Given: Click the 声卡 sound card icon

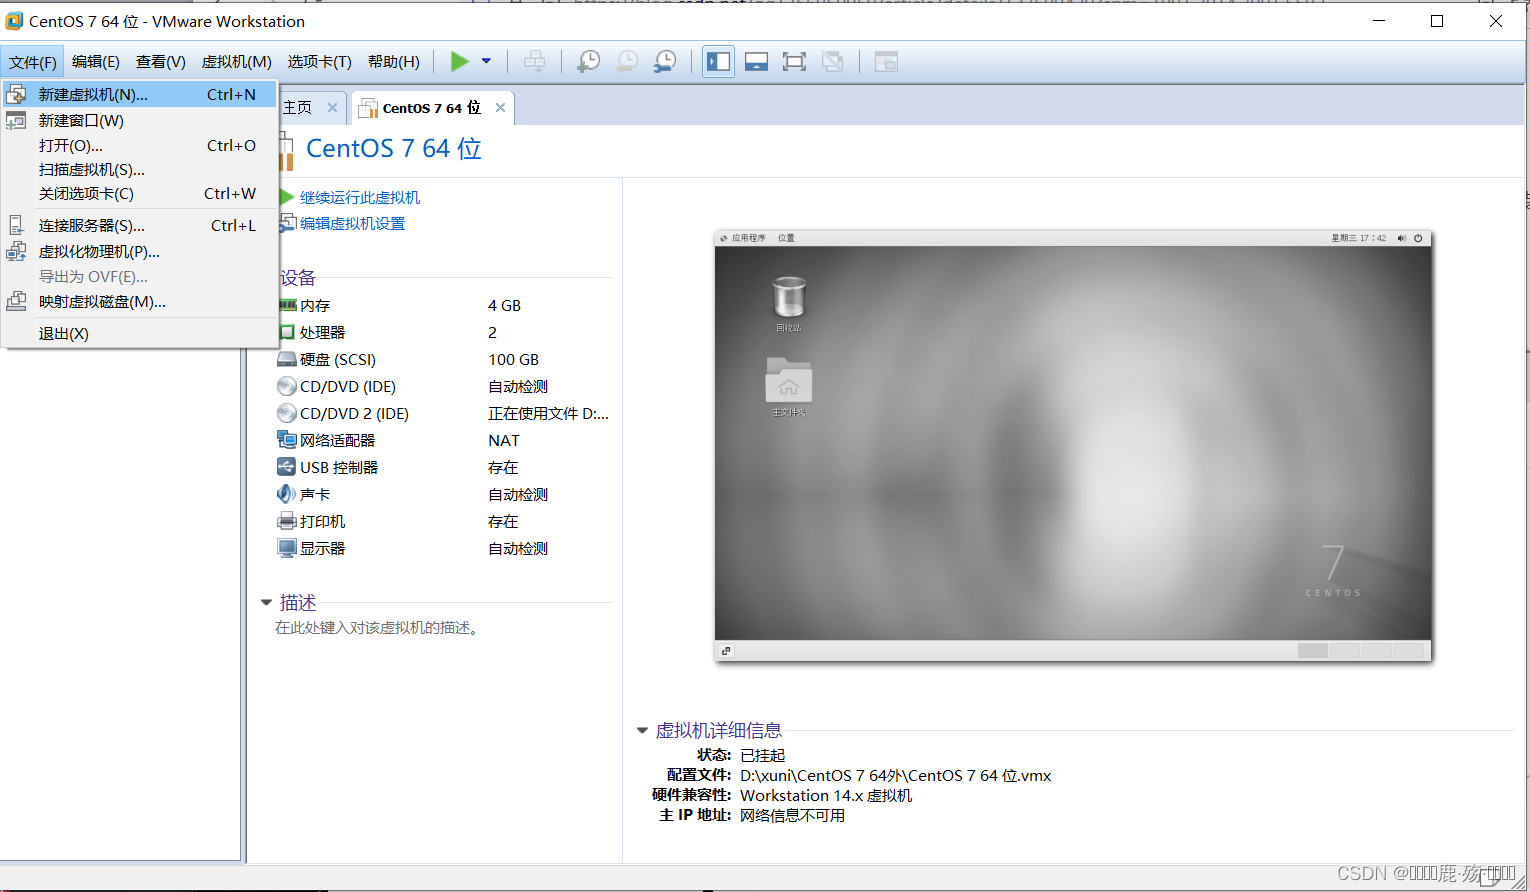Looking at the screenshot, I should pos(287,494).
